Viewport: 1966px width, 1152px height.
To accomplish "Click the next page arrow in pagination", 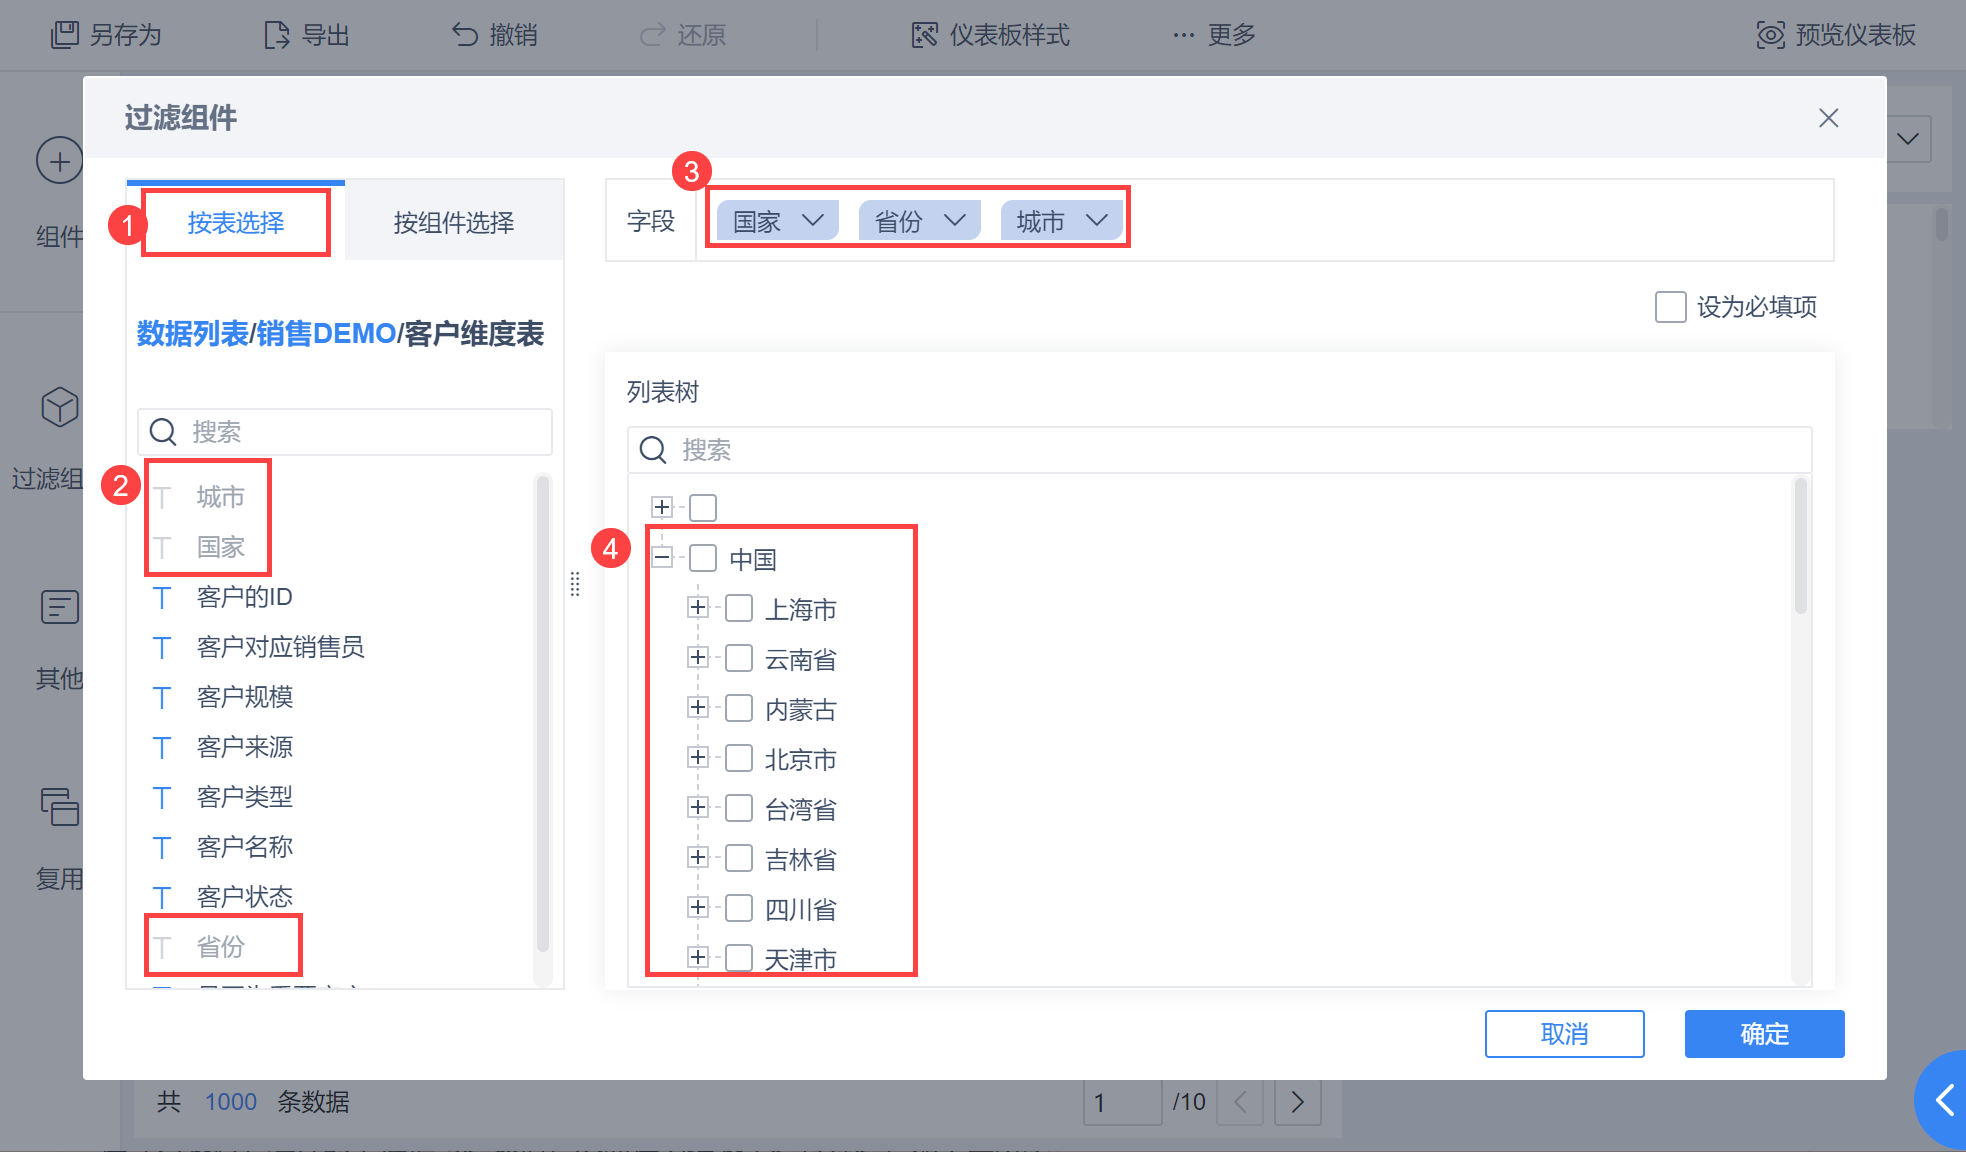I will click(x=1297, y=1102).
